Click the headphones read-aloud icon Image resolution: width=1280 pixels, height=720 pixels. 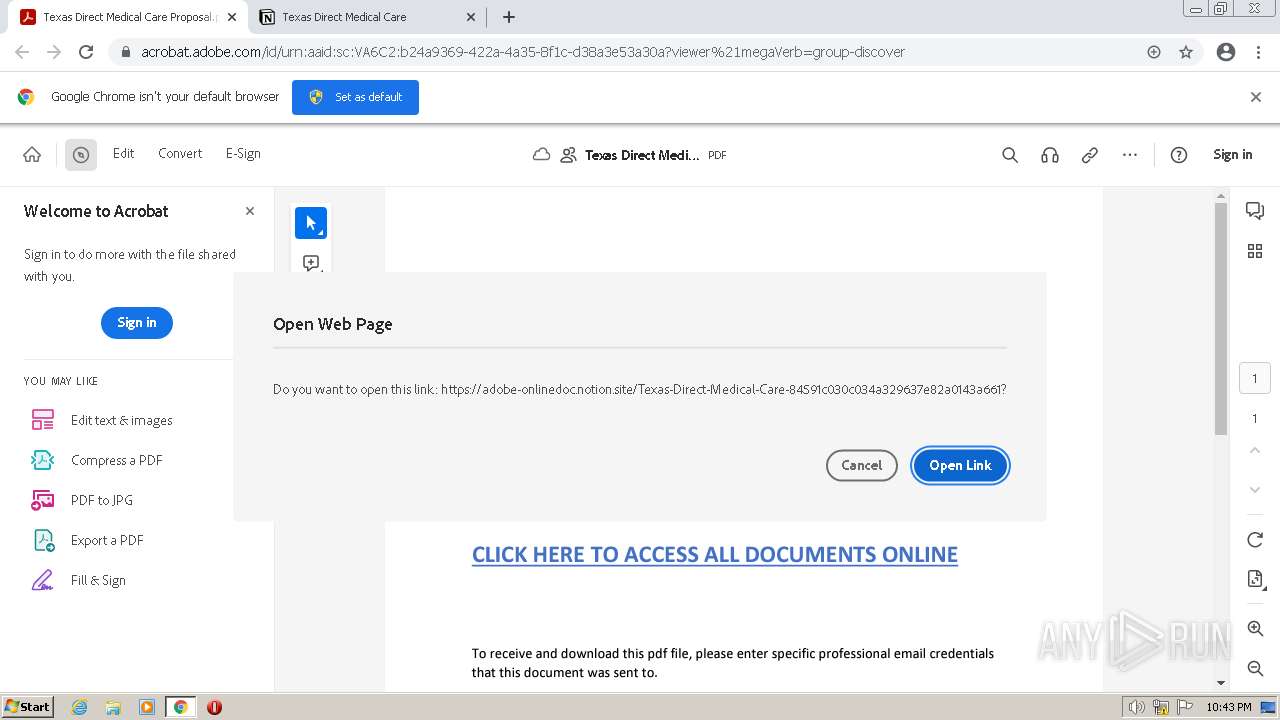click(1050, 155)
